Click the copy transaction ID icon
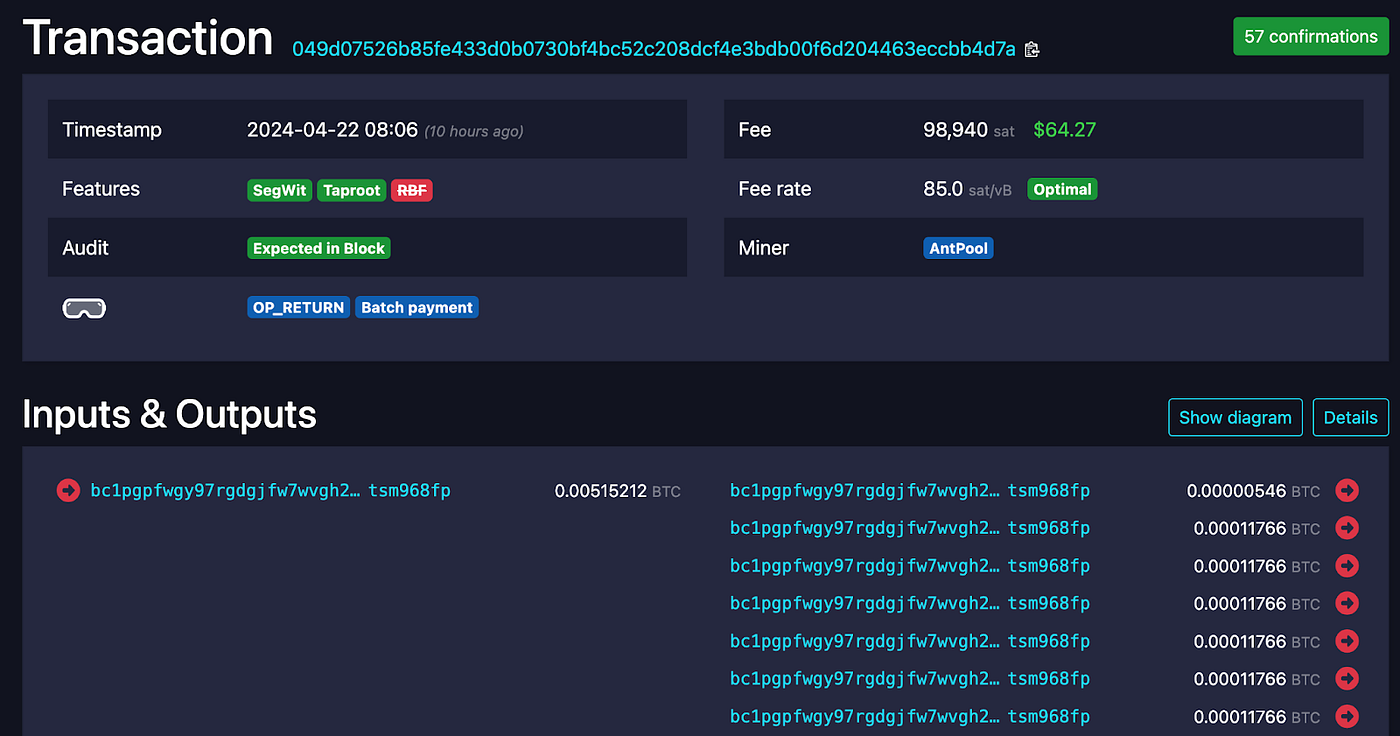Image resolution: width=1400 pixels, height=736 pixels. [1032, 49]
